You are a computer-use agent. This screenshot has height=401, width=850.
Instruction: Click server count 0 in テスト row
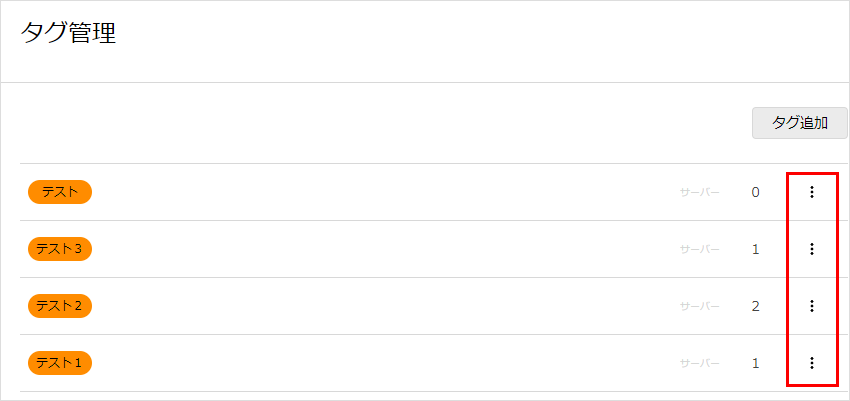pyautogui.click(x=756, y=192)
